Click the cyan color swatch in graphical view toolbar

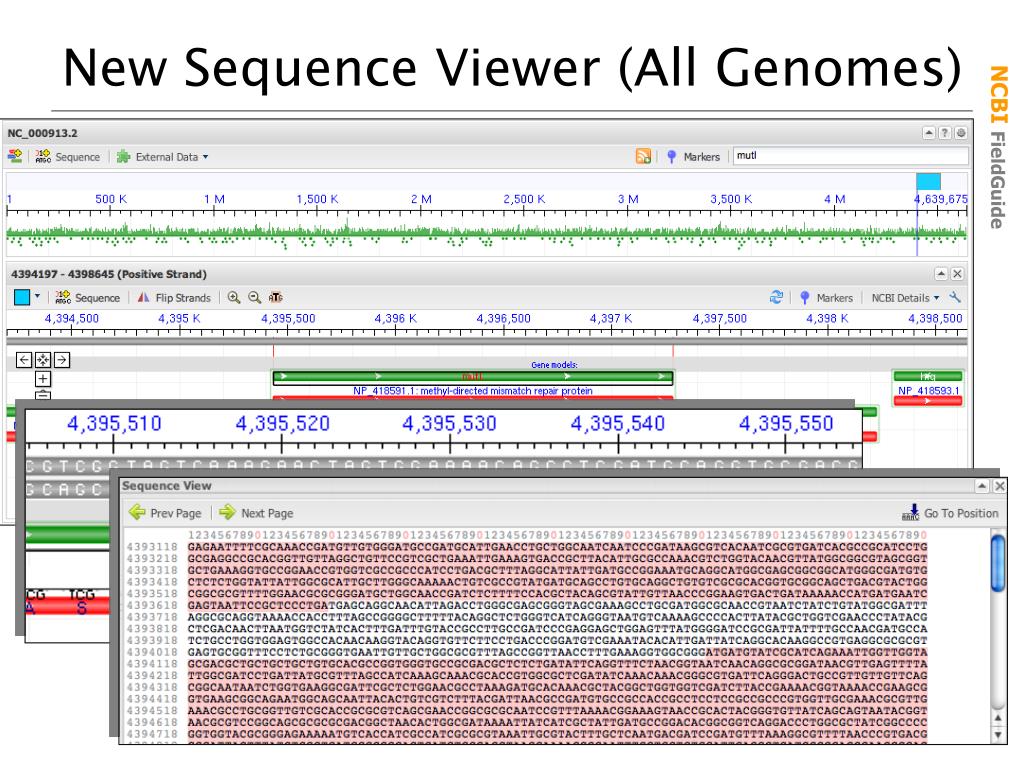tap(22, 298)
